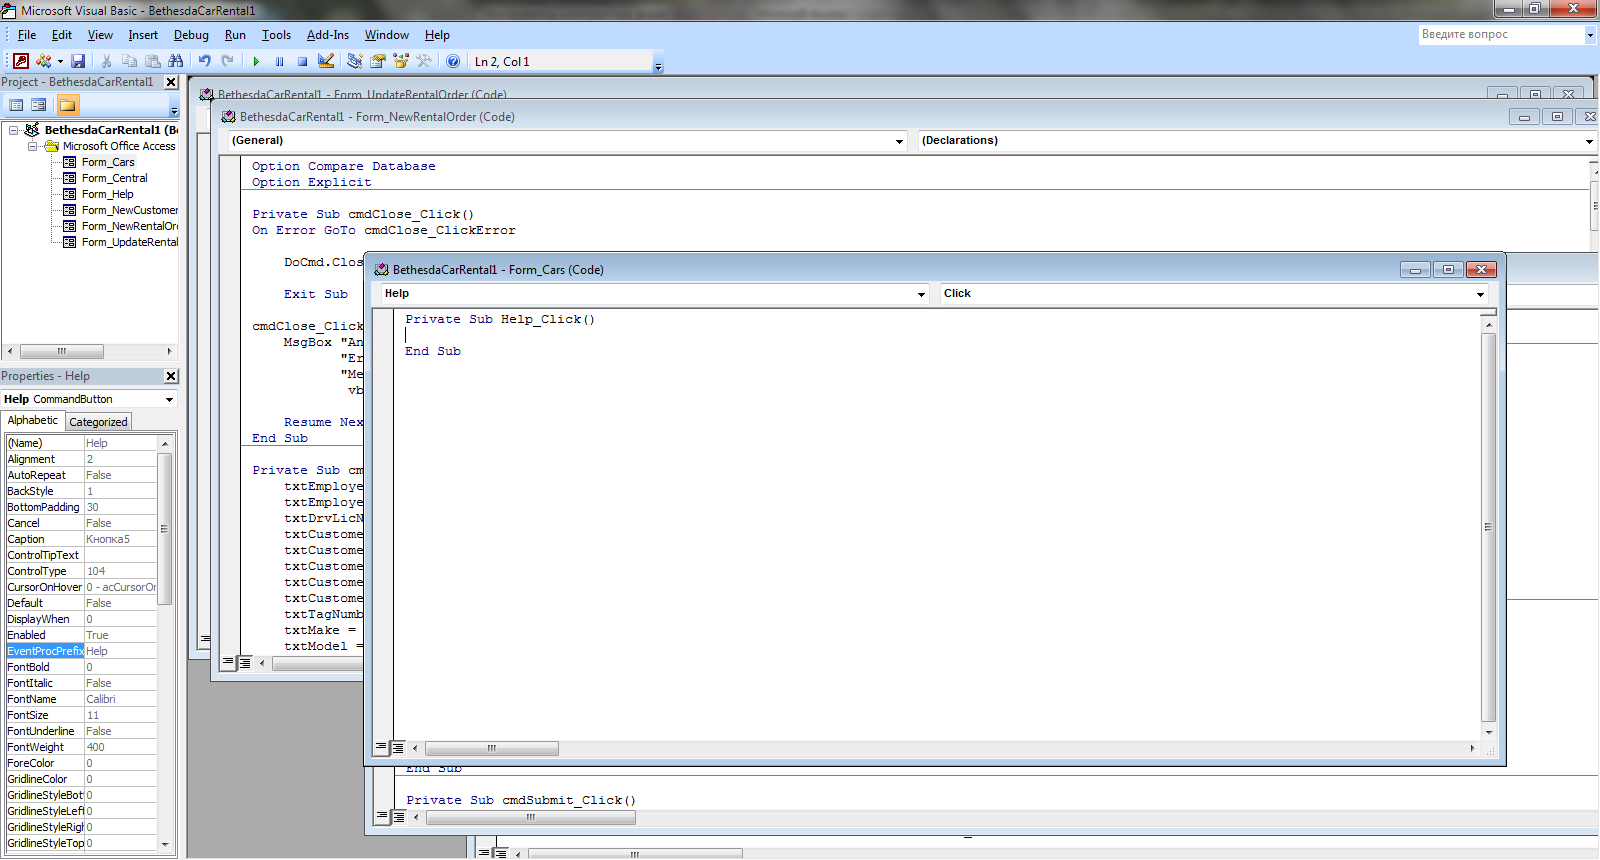Click View Object icon in Project panel

pos(39,105)
